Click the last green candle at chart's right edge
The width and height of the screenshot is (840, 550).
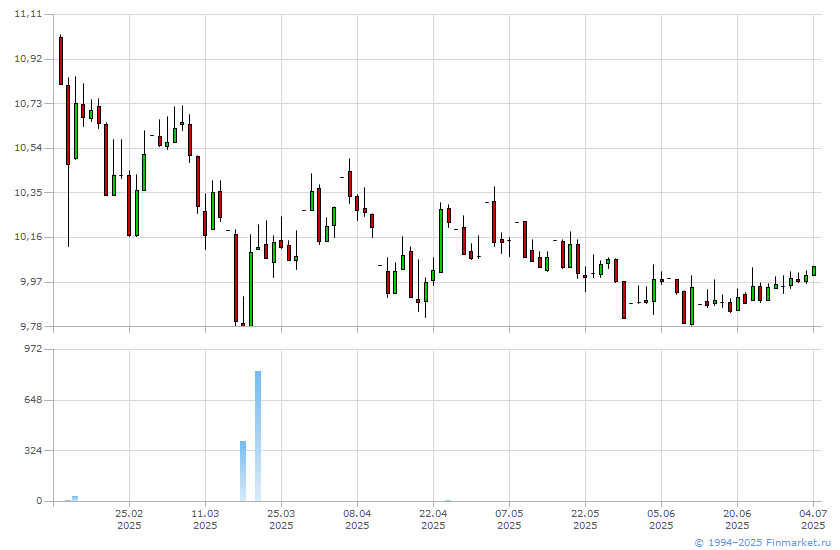814,271
